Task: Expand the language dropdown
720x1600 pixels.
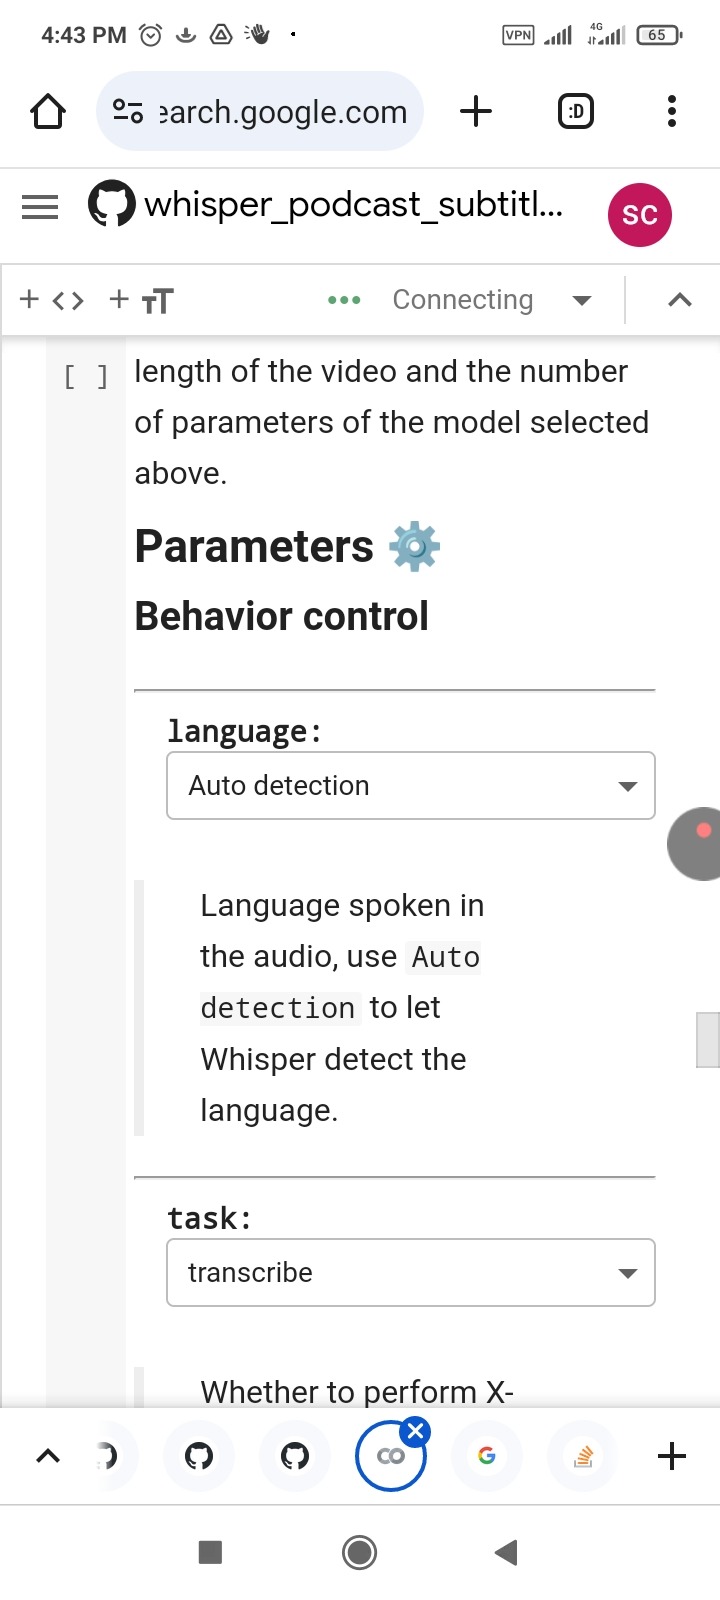Action: pos(410,785)
